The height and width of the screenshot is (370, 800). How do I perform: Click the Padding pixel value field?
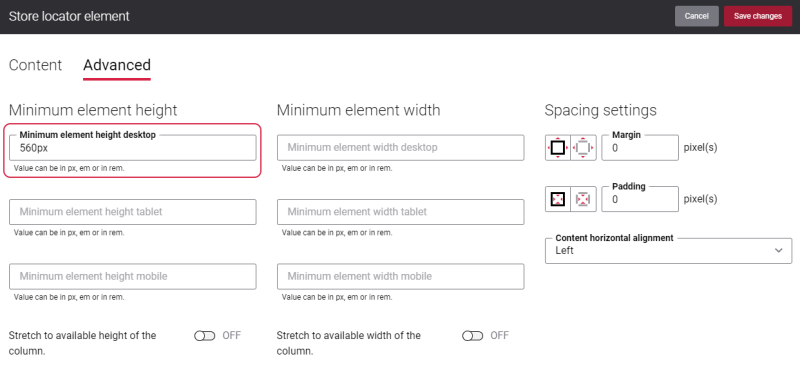tap(640, 199)
